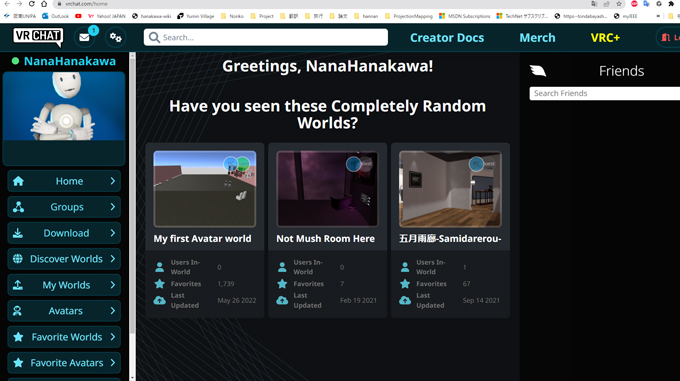Screen dimensions: 680x381
Task: Click the search magnifier icon
Action: [154, 38]
